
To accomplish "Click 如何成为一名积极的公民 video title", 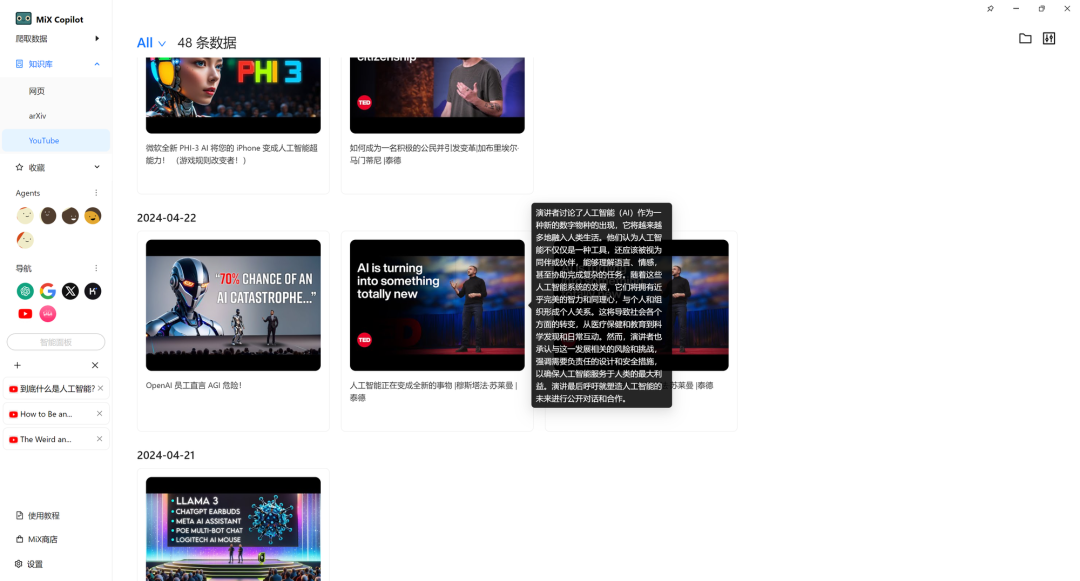I will (434, 154).
